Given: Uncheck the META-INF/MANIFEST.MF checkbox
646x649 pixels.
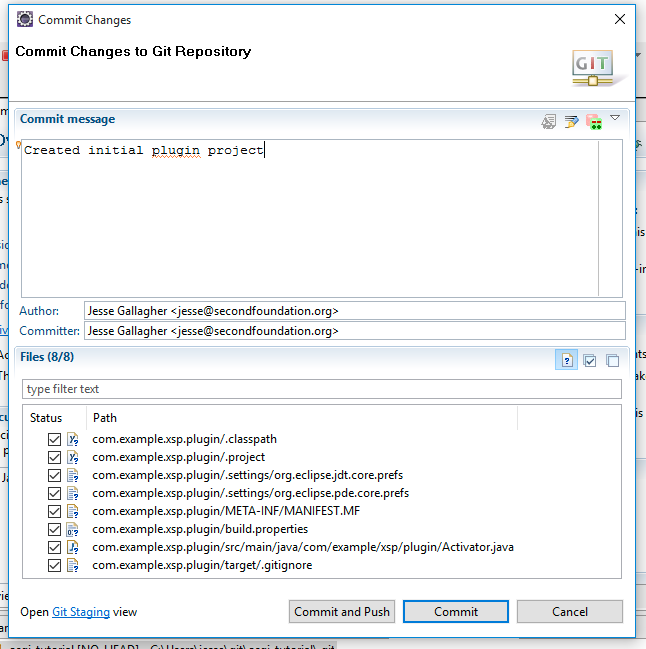Looking at the screenshot, I should click(x=54, y=511).
